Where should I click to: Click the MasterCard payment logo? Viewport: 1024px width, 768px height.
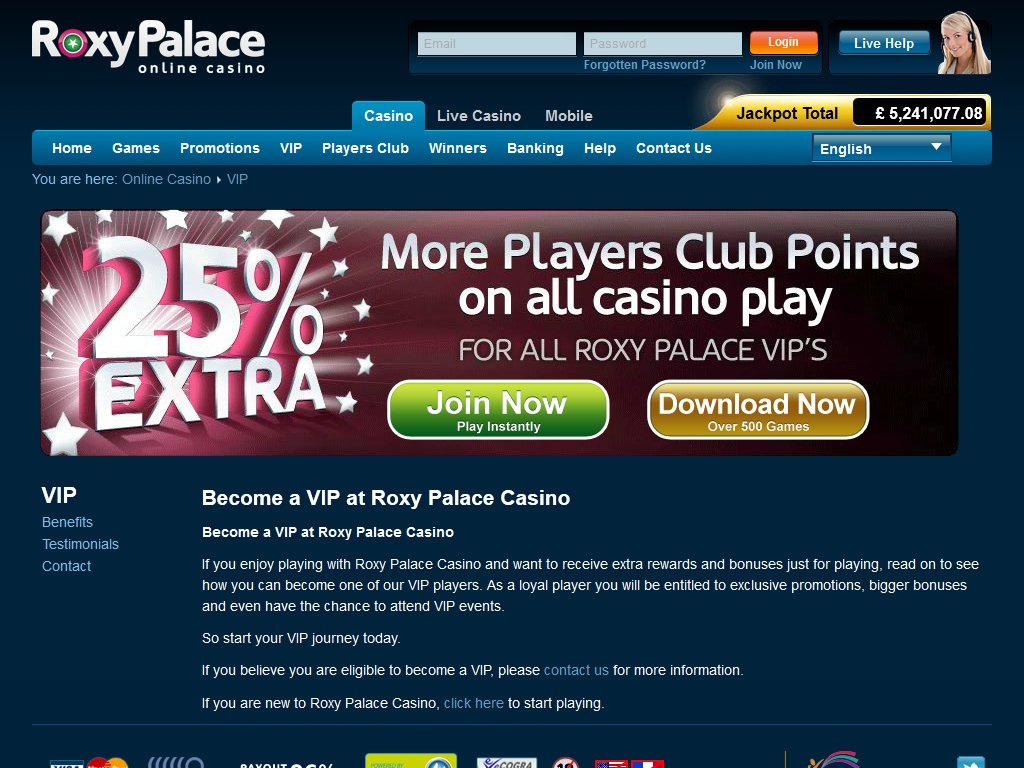click(108, 763)
